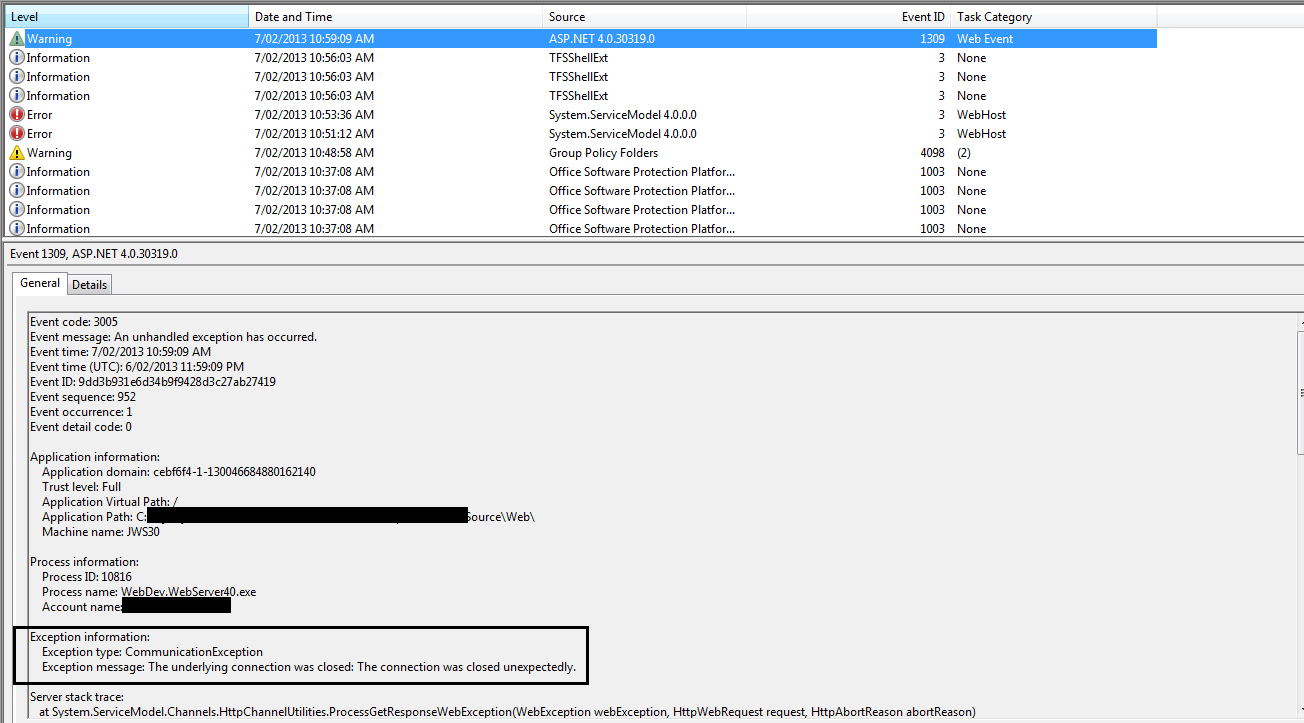Click the Web Event task category cell
This screenshot has height=723, width=1304.
point(984,39)
